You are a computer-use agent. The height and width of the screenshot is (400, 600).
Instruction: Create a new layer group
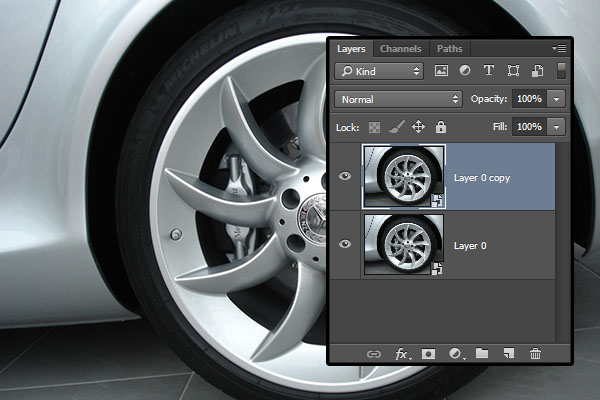pyautogui.click(x=482, y=353)
